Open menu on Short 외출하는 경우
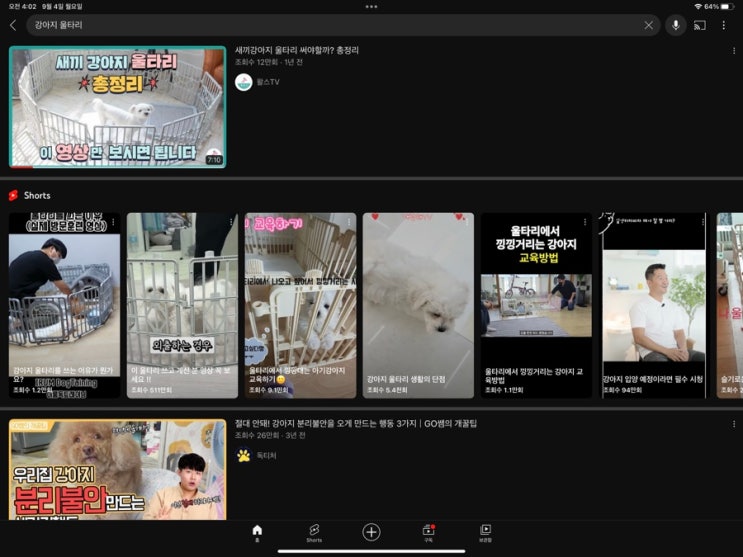This screenshot has height=557, width=743. click(231, 222)
